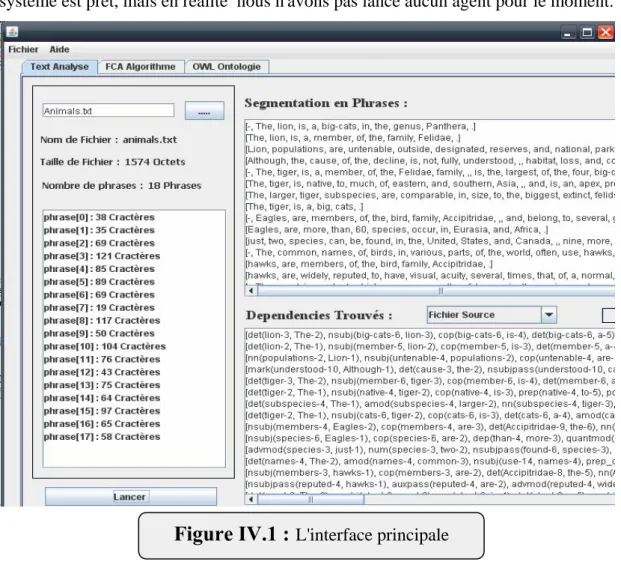Close the application window

point(606,32)
